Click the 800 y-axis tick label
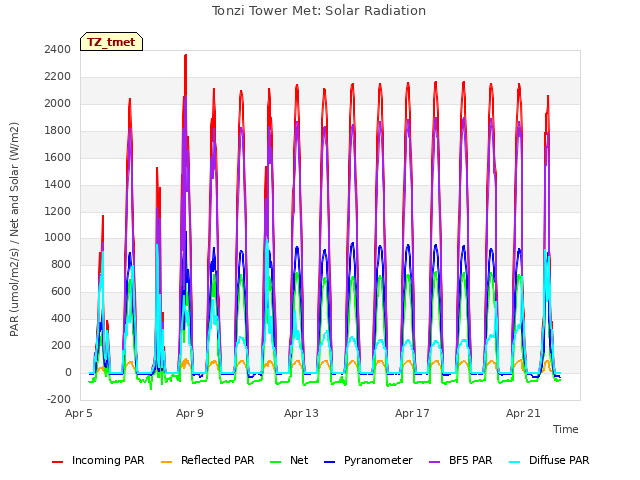Screen dimensions: 640x480 click(x=61, y=265)
